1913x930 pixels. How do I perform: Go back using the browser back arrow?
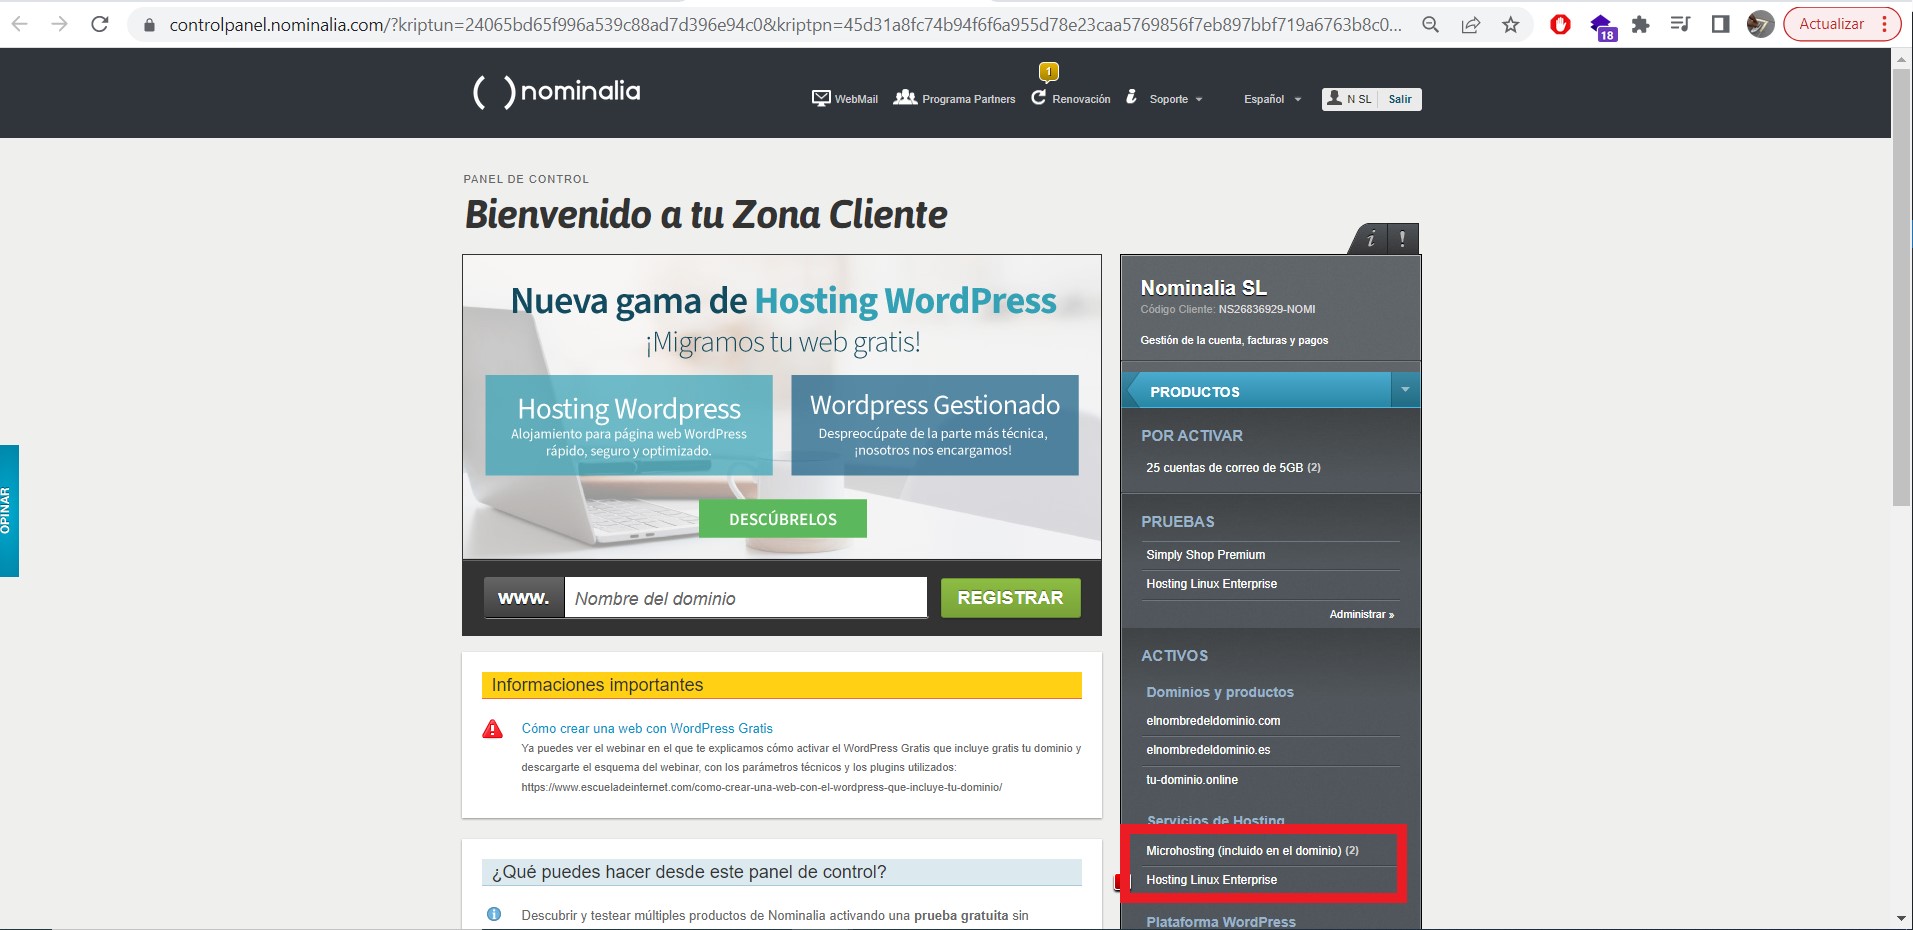tap(19, 24)
